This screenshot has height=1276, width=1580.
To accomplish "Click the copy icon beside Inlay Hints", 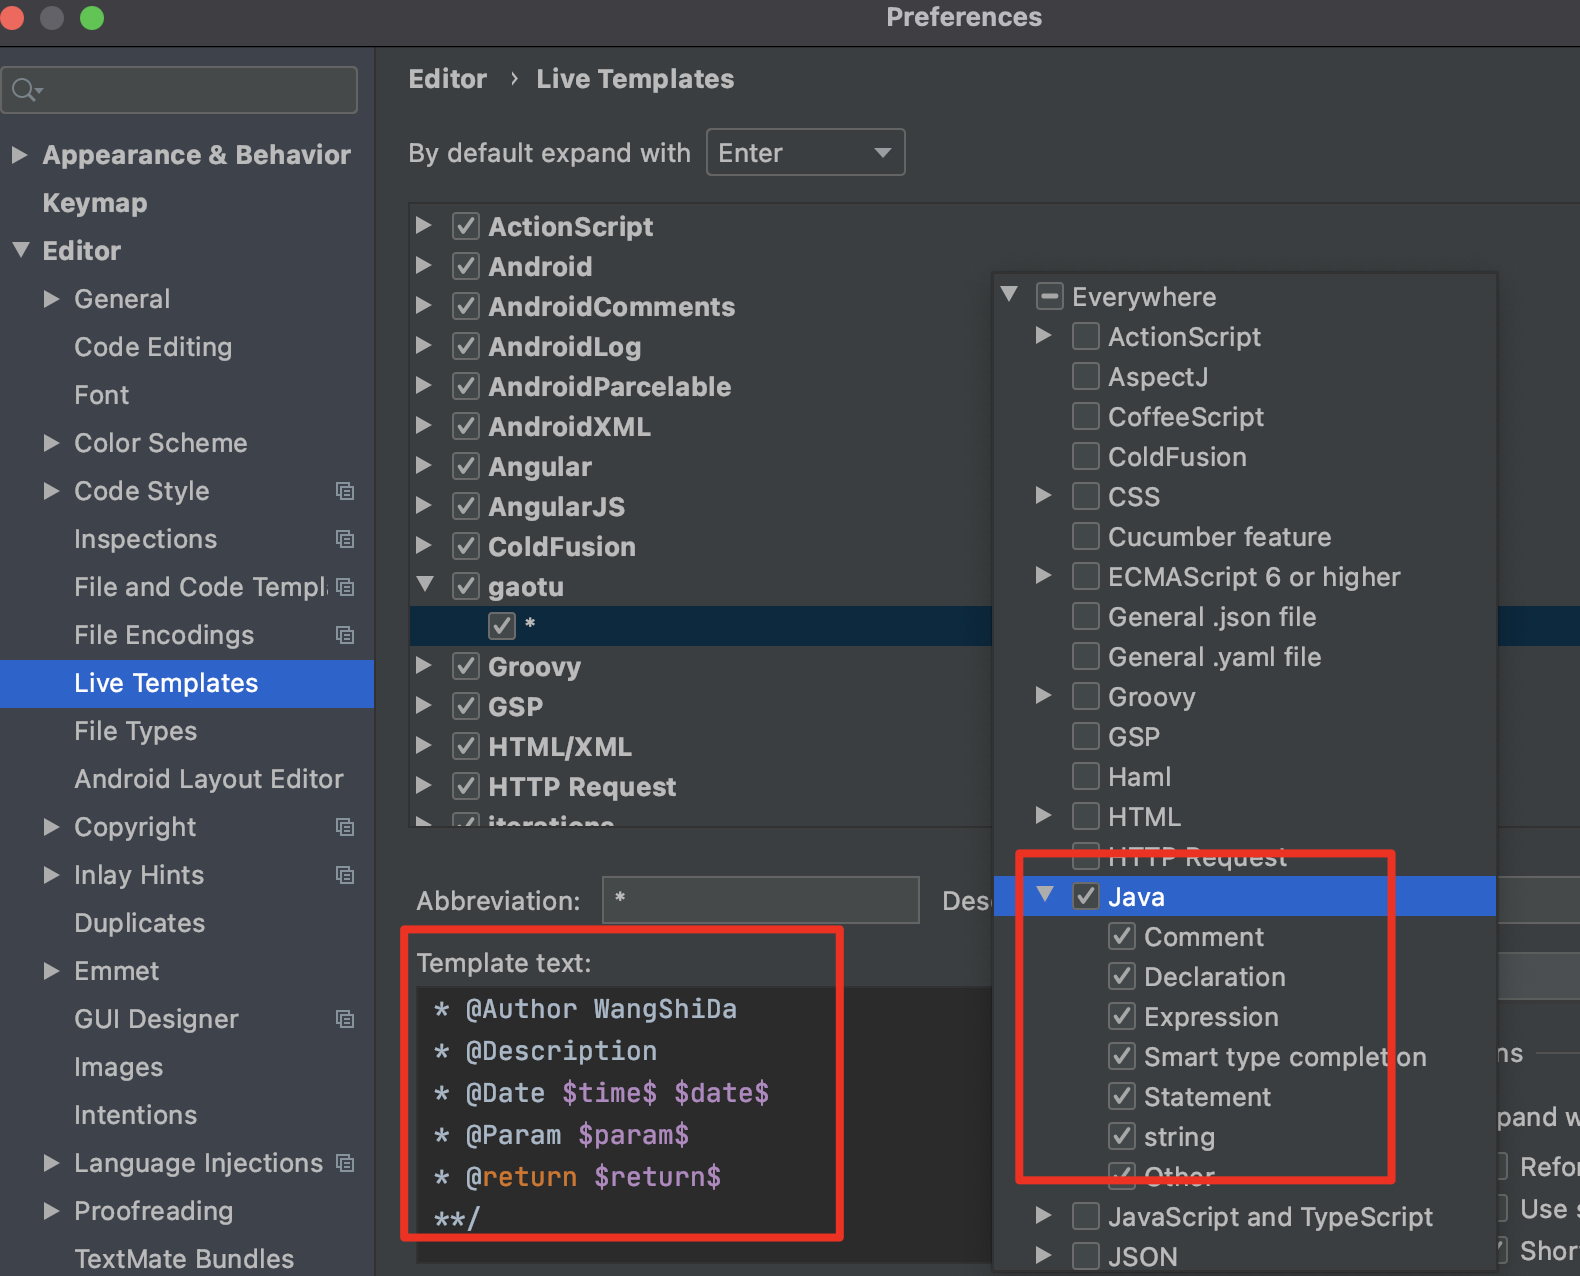I will click(345, 875).
